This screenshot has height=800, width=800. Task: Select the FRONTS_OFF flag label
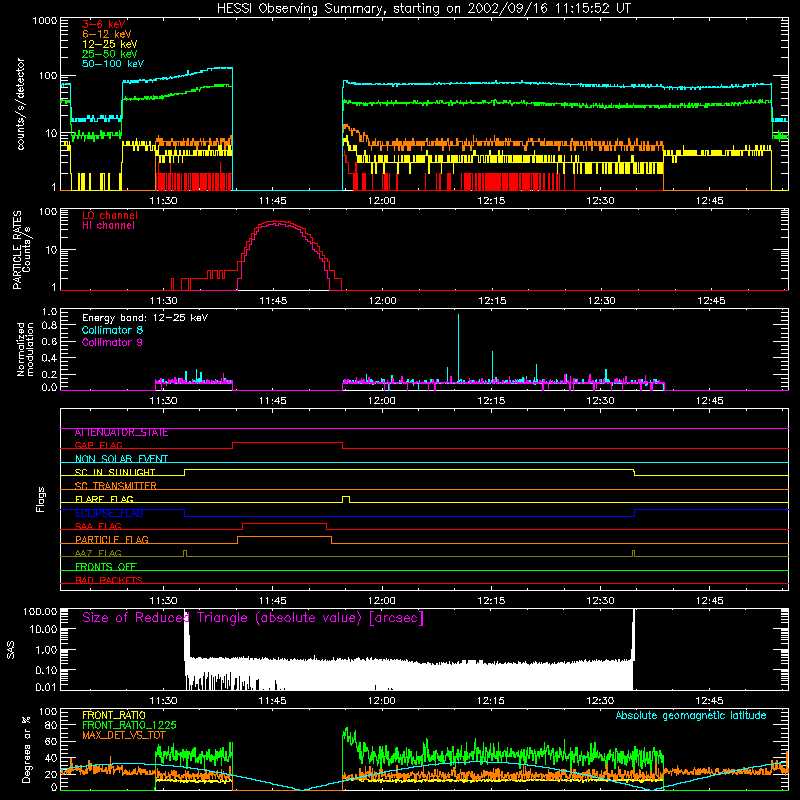[x=106, y=567]
